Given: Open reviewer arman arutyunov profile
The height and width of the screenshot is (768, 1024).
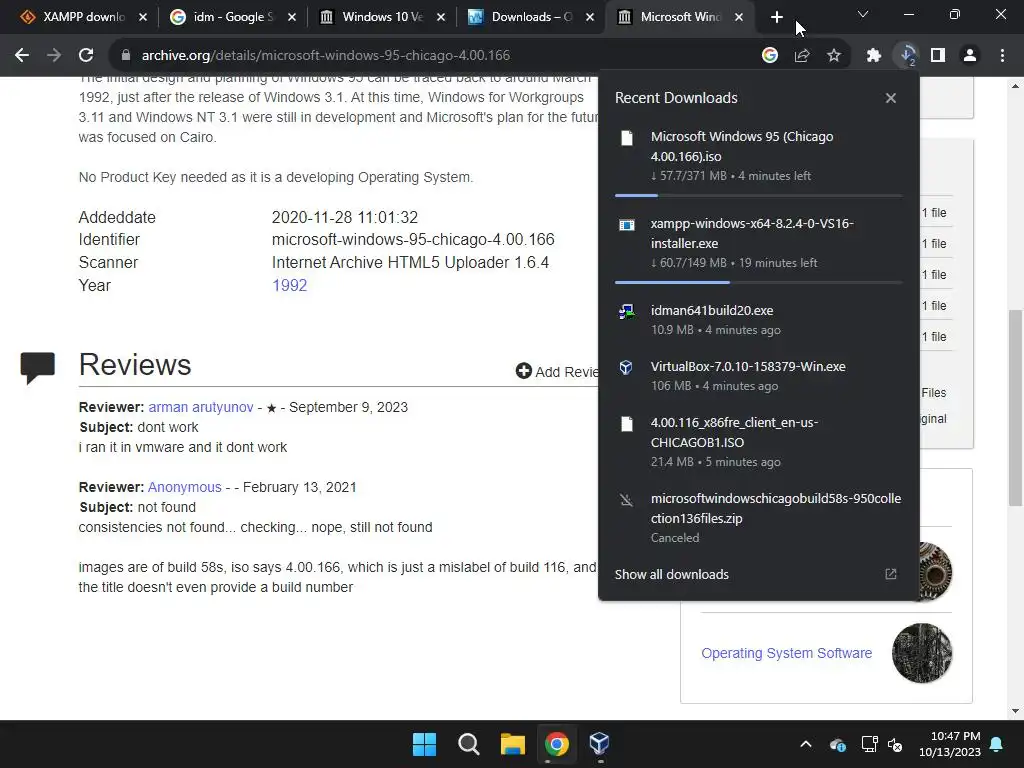Looking at the screenshot, I should point(200,407).
